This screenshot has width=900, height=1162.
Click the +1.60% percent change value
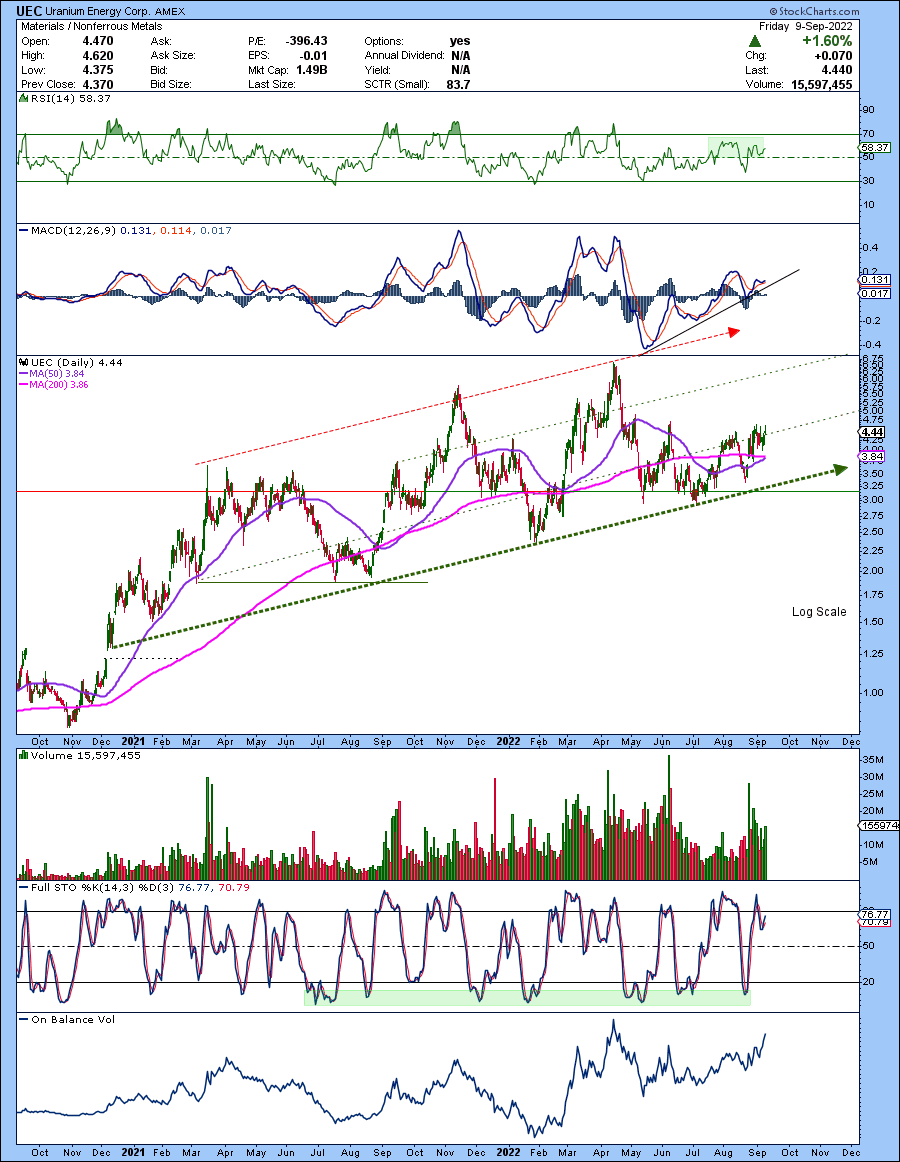(827, 42)
